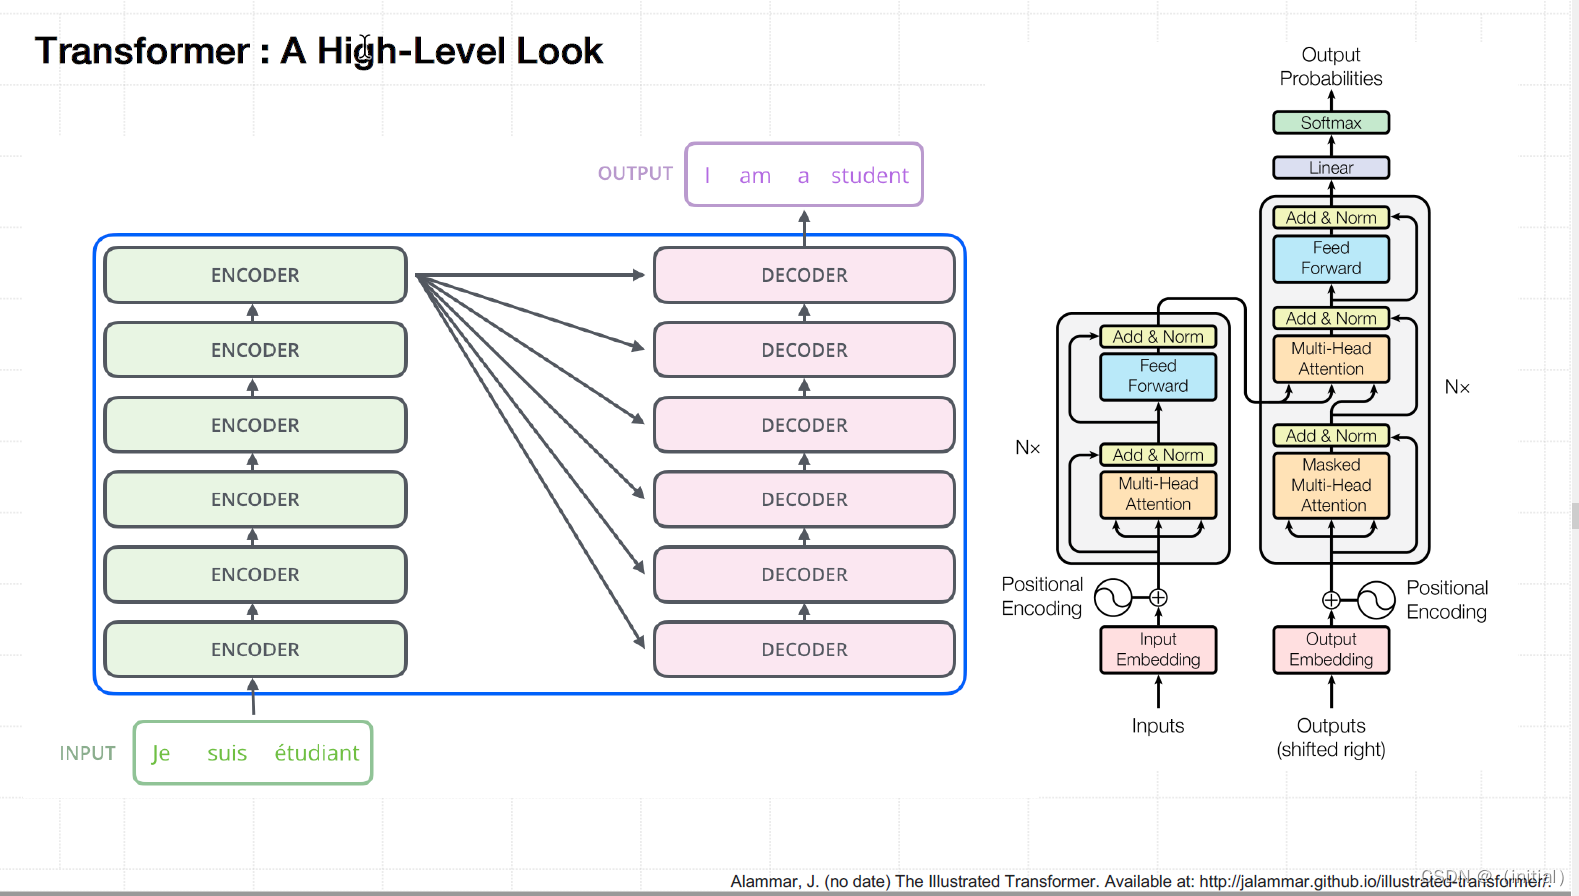1579x896 pixels.
Task: Click the "Positional Encoding" label on the encoder side
Action: tap(1042, 596)
